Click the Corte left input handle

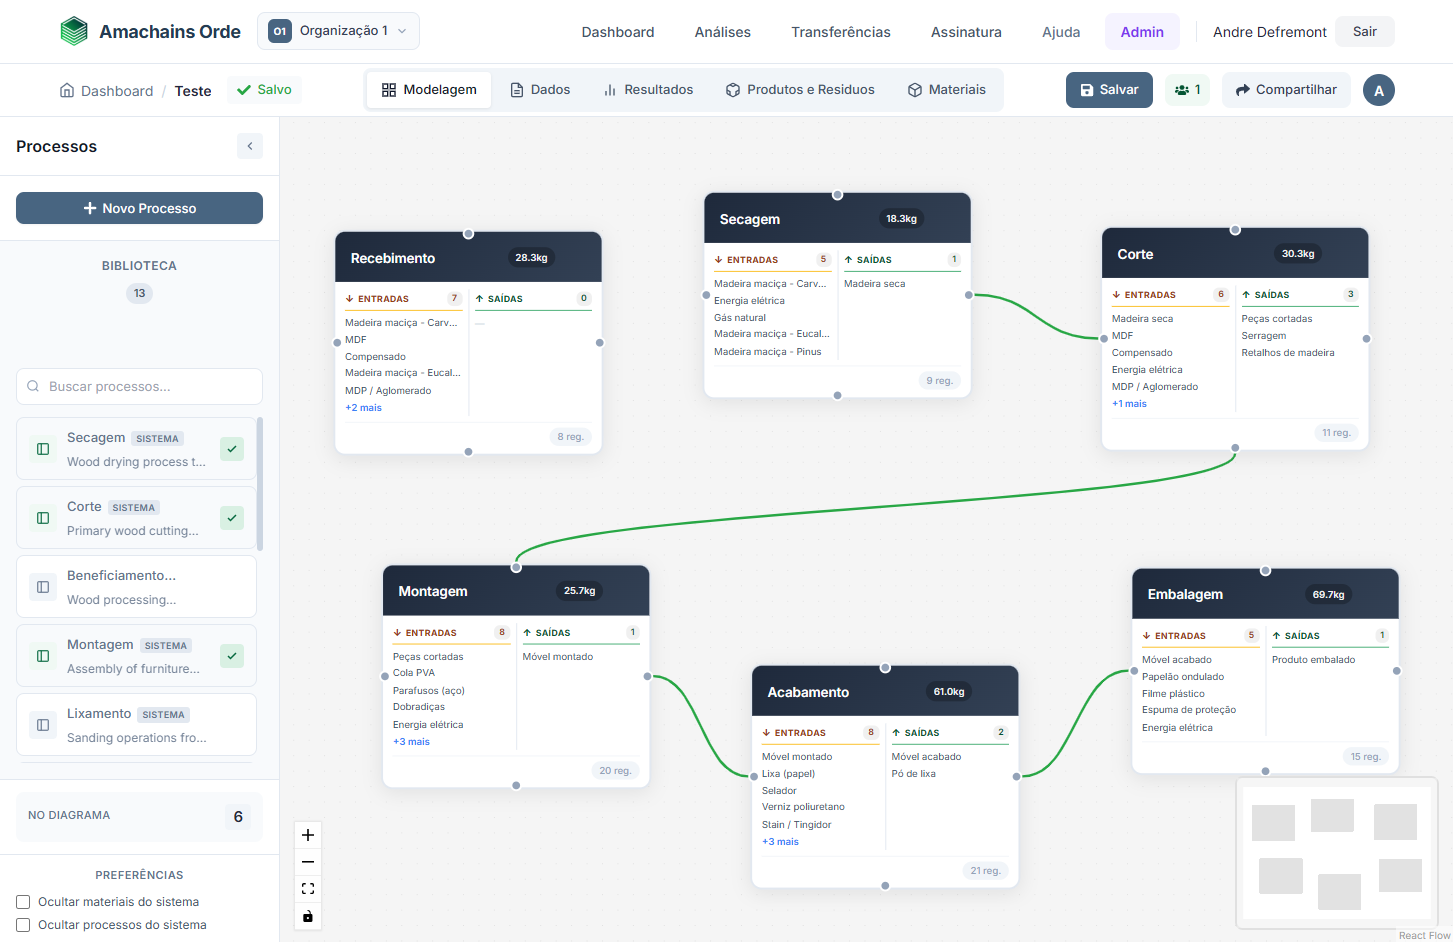1104,338
